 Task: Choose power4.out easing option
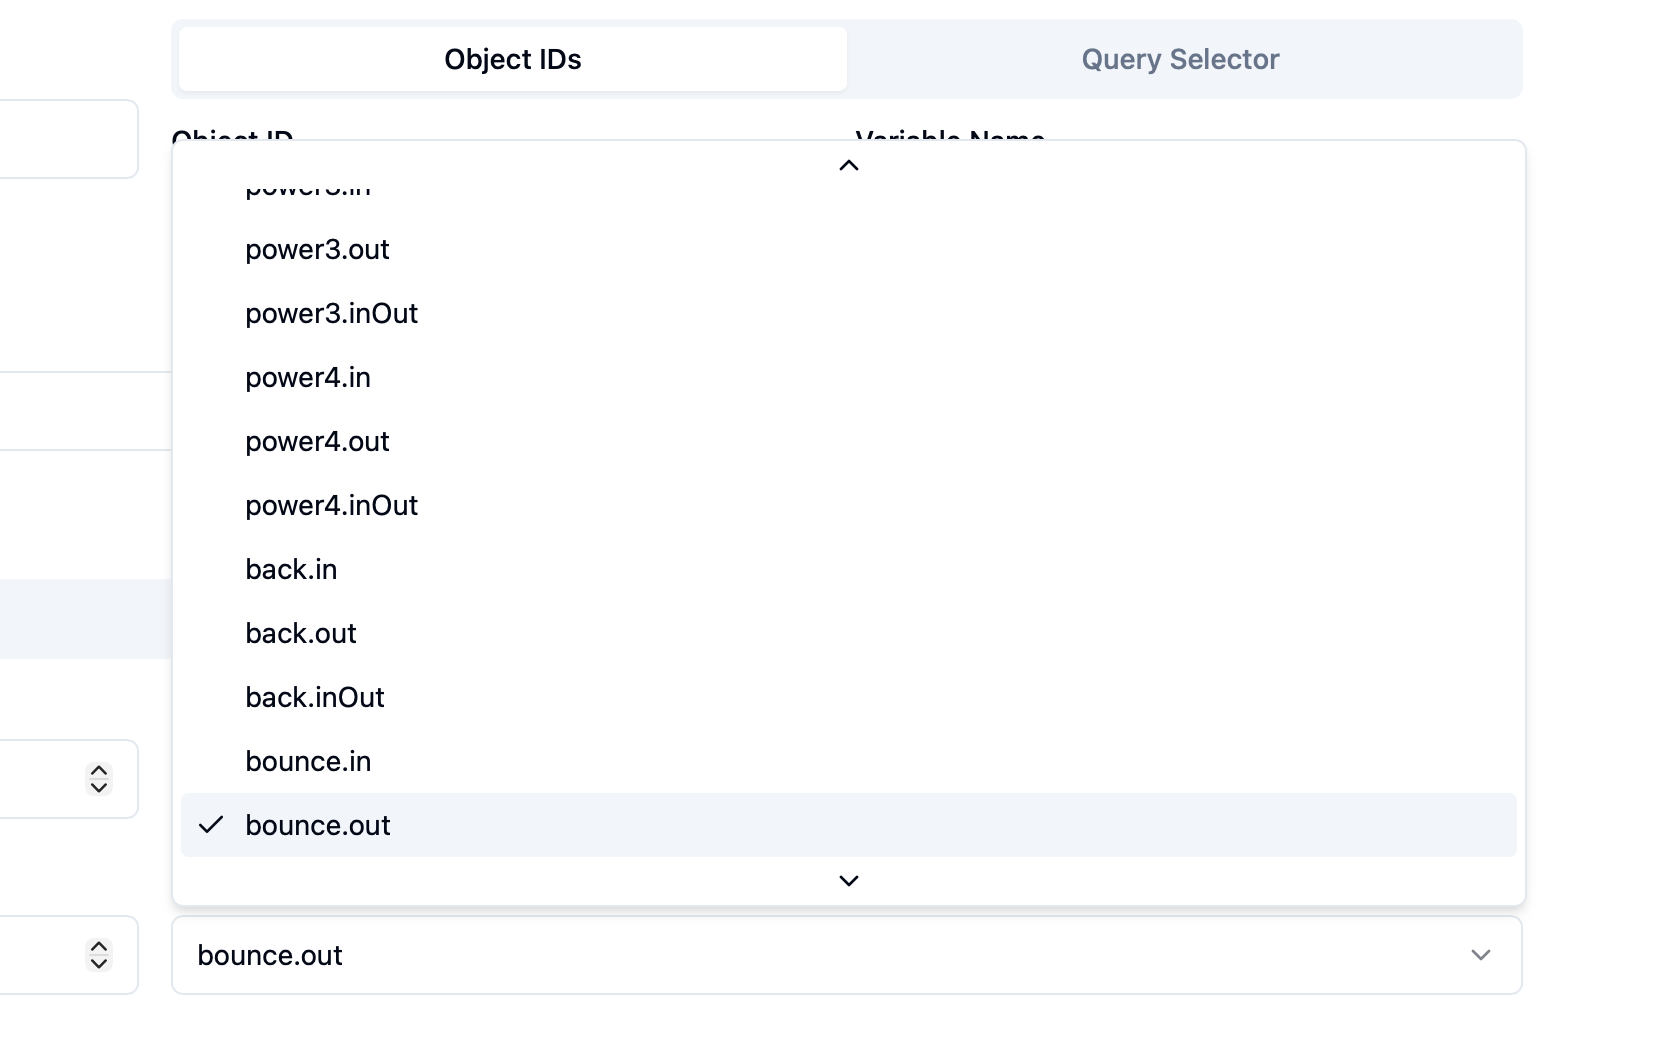317,441
